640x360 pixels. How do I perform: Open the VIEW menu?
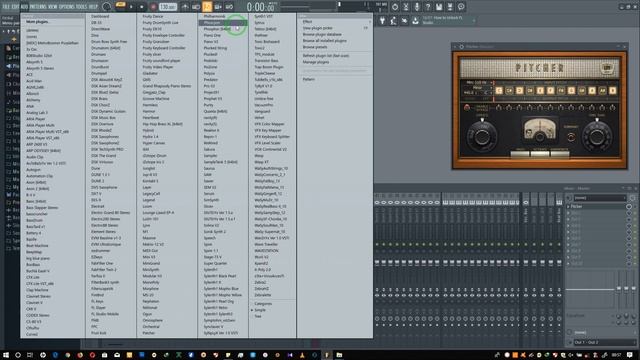[x=53, y=7]
